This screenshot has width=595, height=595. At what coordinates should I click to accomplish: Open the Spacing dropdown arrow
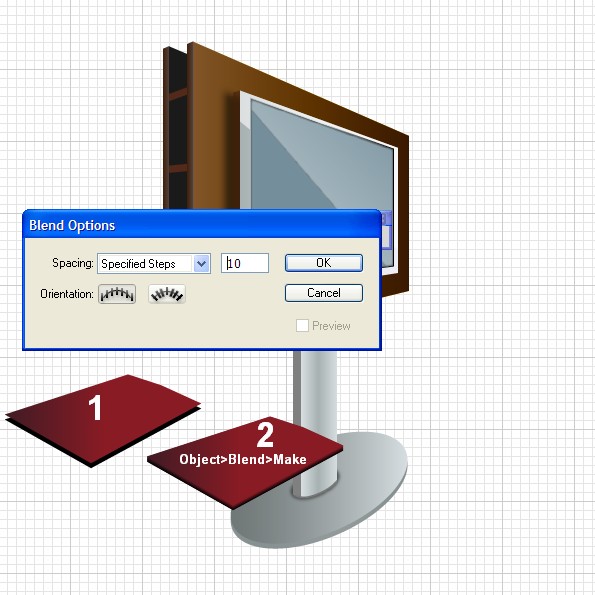pos(201,263)
